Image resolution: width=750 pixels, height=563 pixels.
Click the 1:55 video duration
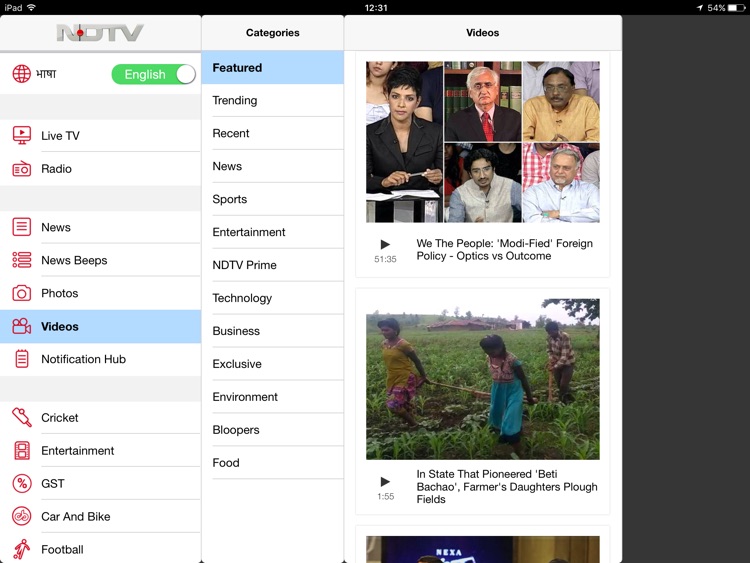point(386,497)
